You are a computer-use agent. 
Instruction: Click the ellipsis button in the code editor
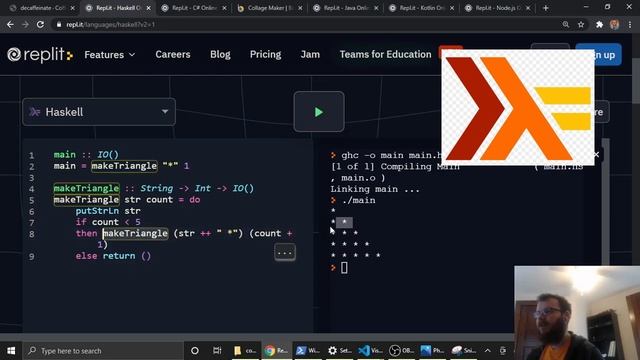[x=284, y=252]
